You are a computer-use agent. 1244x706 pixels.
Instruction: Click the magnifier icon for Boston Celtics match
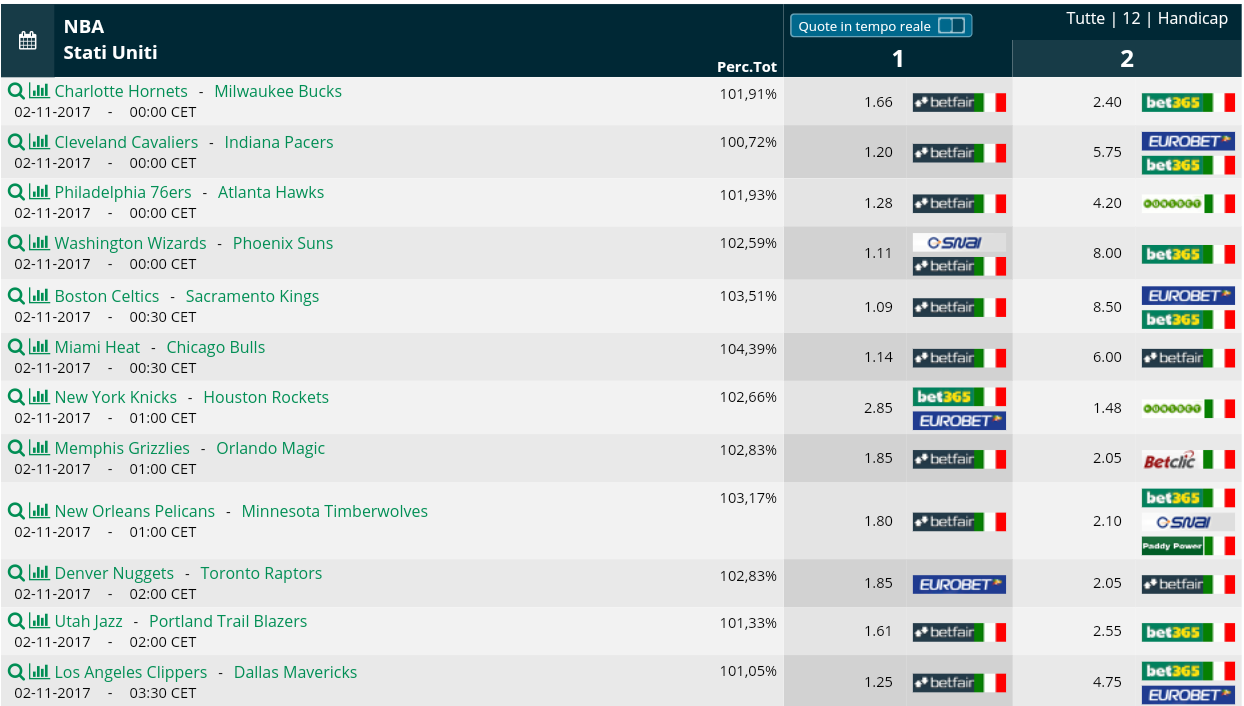click(16, 296)
